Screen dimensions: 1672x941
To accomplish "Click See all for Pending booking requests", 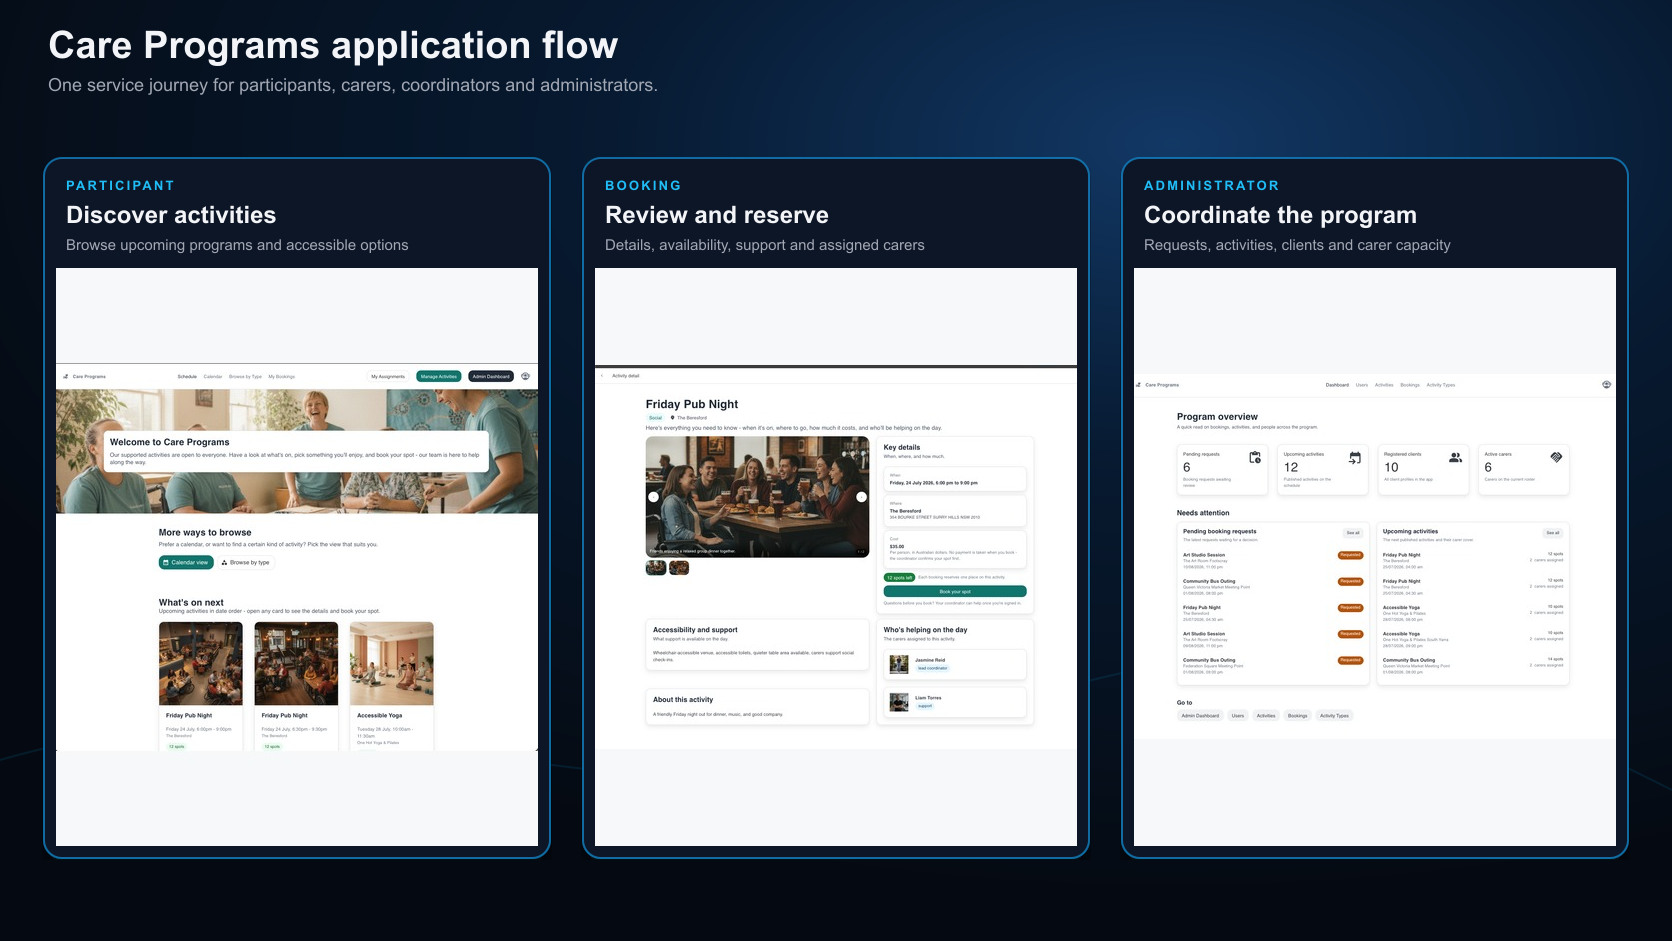I will click(x=1353, y=533).
